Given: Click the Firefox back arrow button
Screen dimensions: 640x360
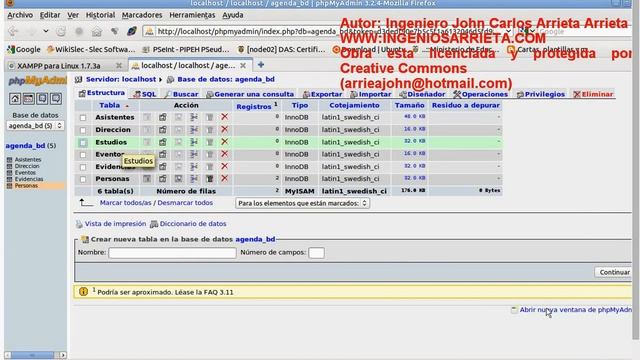Looking at the screenshot, I should pyautogui.click(x=13, y=31).
